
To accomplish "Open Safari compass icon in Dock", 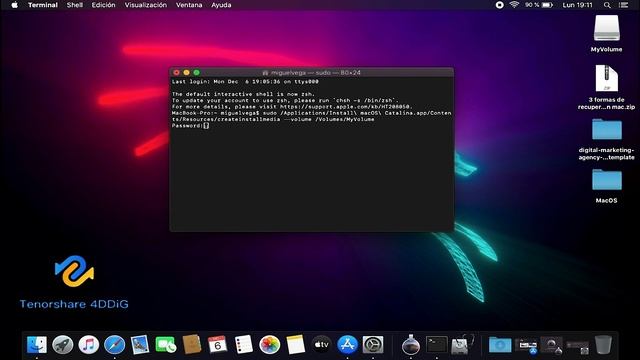I will (x=114, y=345).
